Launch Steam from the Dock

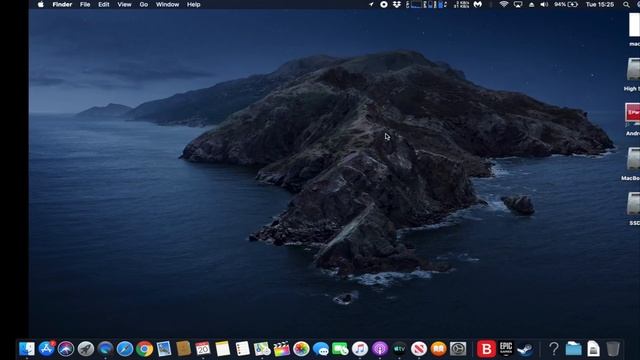(525, 349)
